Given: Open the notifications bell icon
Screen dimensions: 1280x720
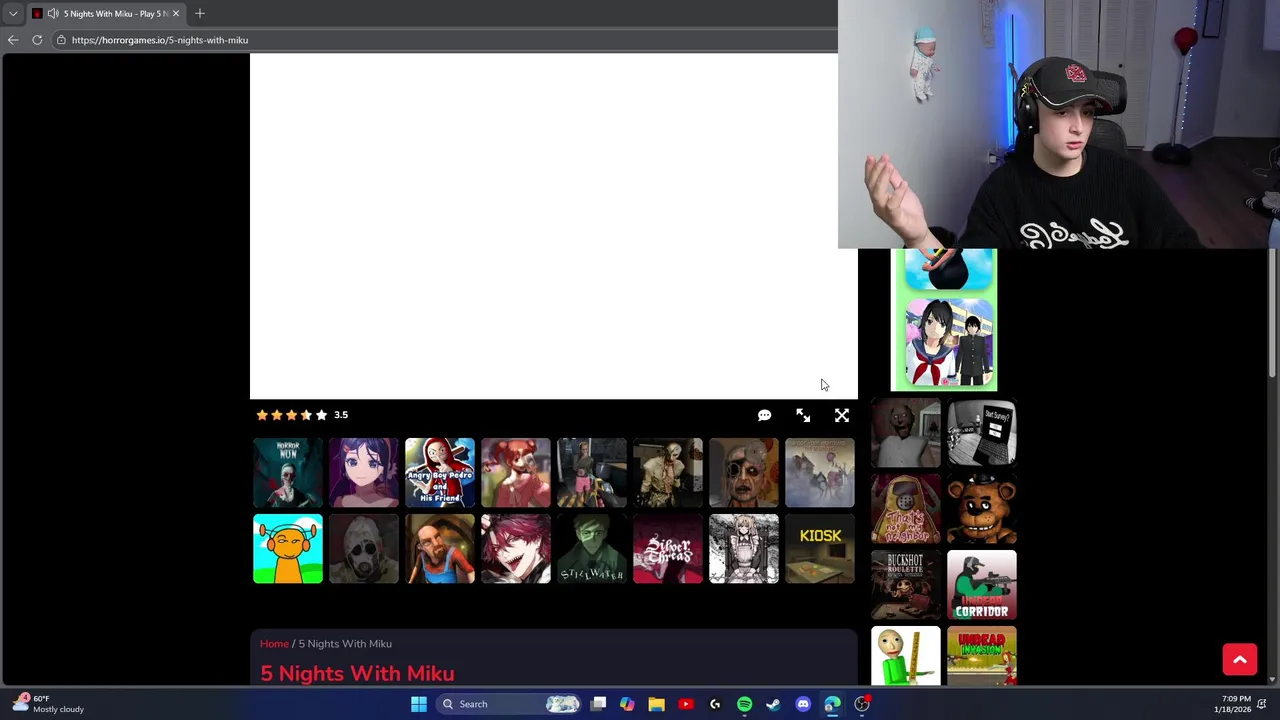Looking at the screenshot, I should (1263, 704).
